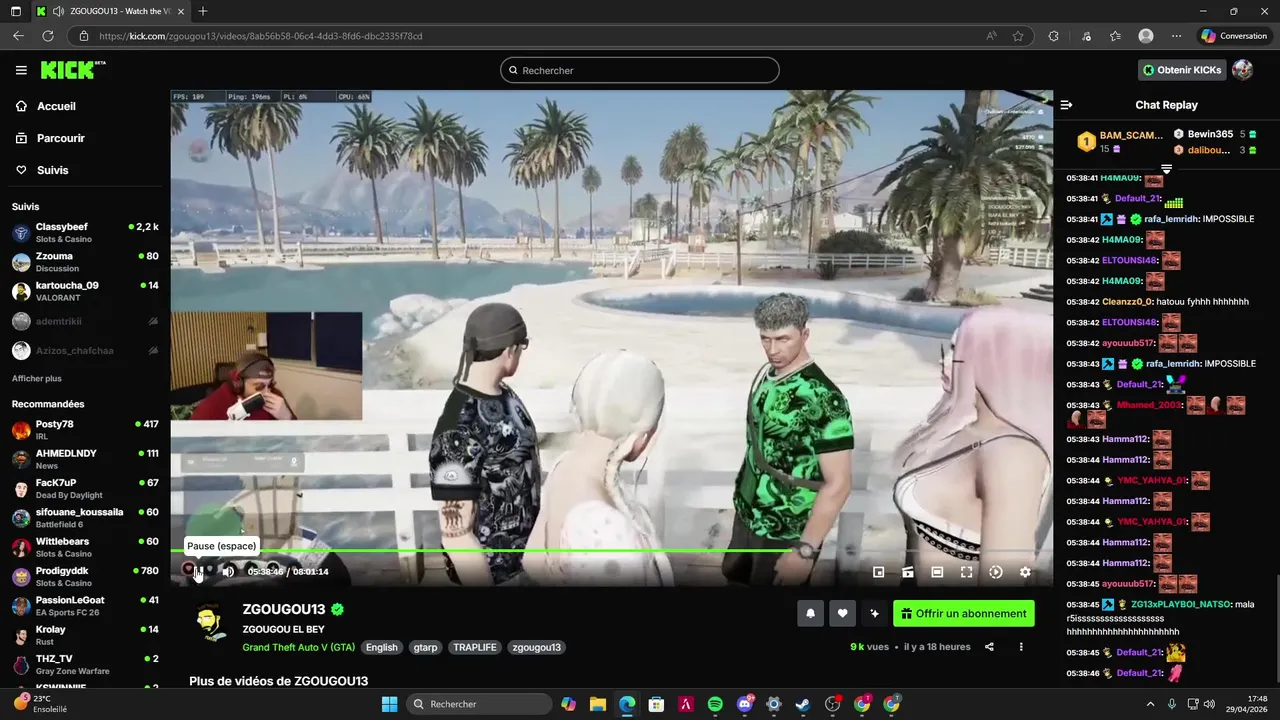The image size is (1280, 720).
Task: Focus the Rechercher search field on Kick
Action: [x=640, y=70]
